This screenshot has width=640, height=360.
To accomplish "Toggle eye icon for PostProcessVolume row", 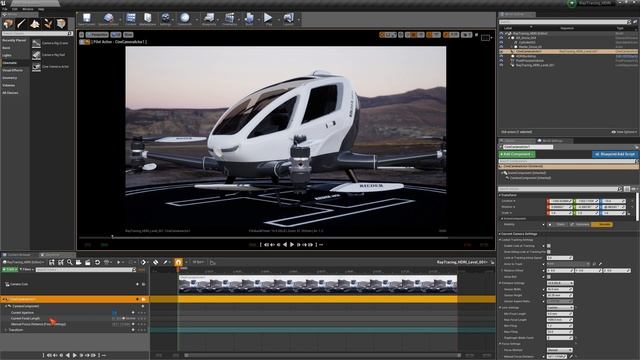I will coord(501,61).
